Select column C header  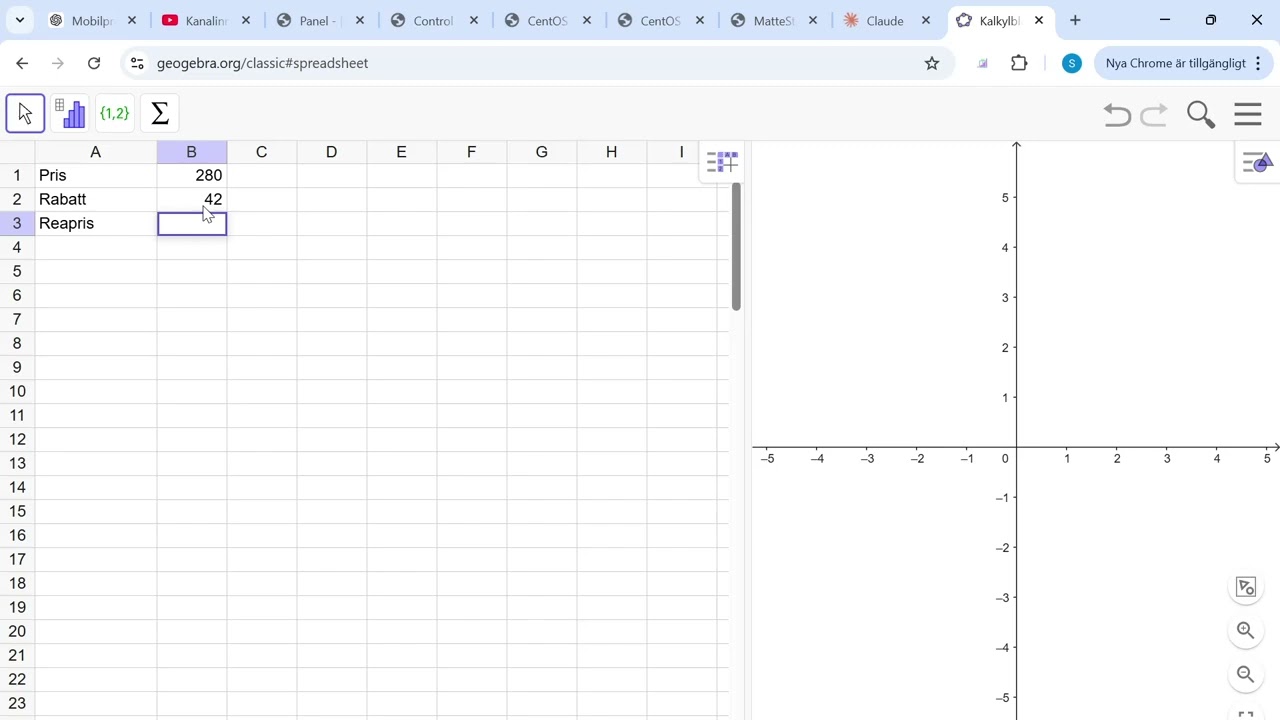(261, 152)
